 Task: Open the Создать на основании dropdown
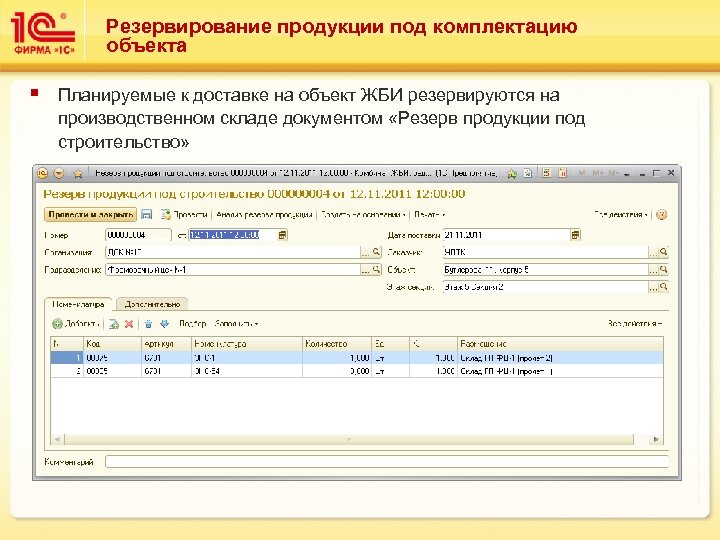pyautogui.click(x=363, y=214)
